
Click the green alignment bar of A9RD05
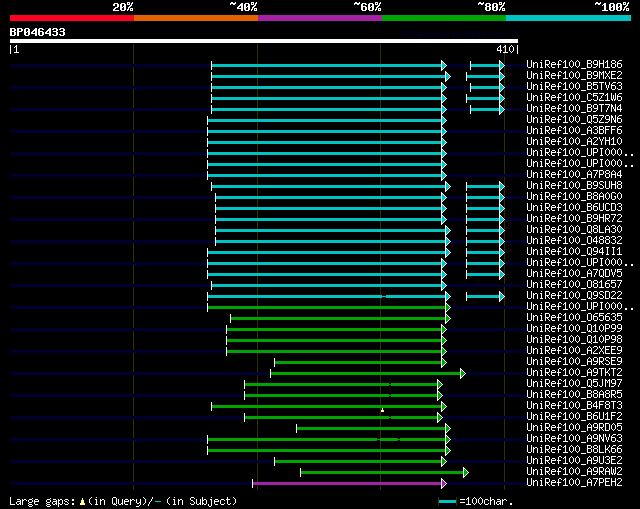[373, 429]
